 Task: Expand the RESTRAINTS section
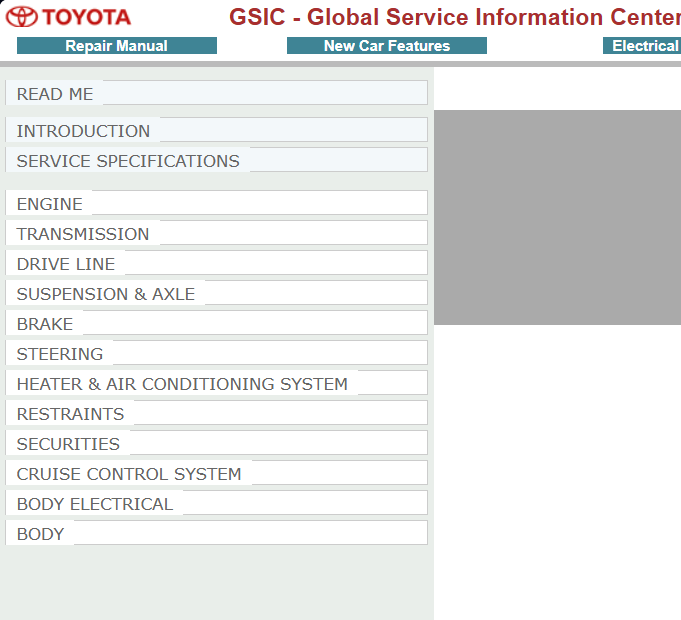[216, 412]
